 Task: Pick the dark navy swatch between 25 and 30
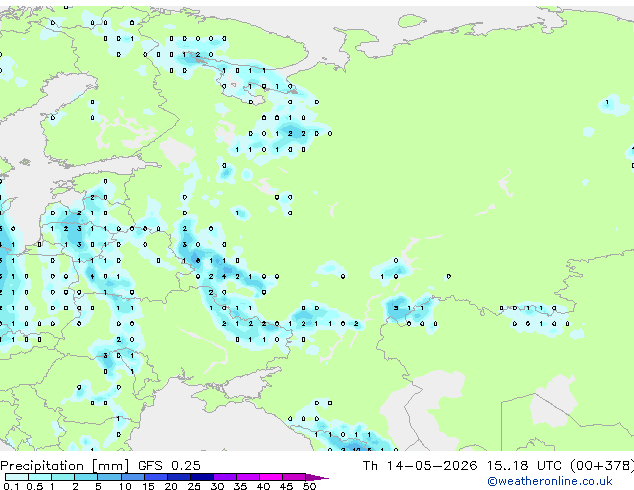[202, 477]
